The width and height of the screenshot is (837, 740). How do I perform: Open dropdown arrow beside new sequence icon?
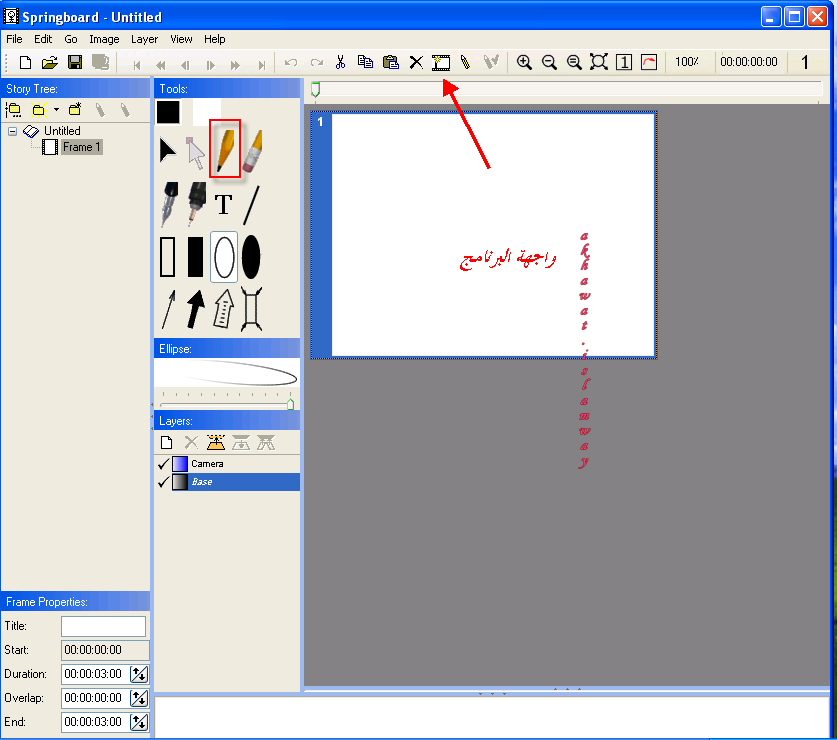click(56, 110)
